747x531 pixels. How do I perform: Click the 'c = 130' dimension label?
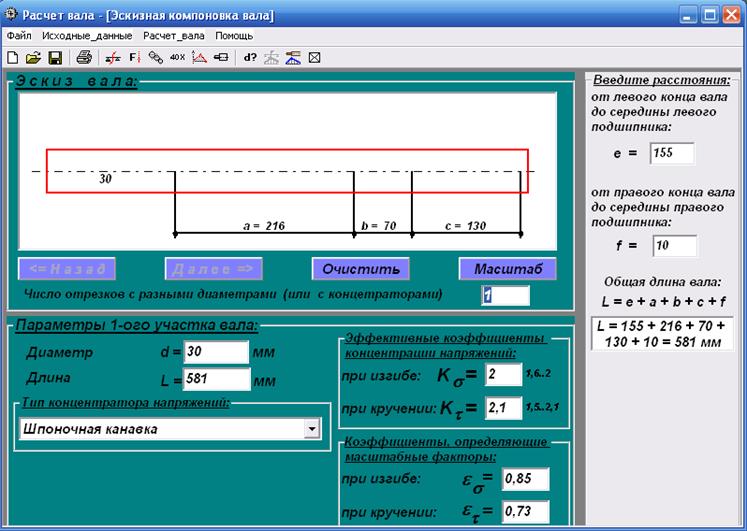(x=465, y=226)
